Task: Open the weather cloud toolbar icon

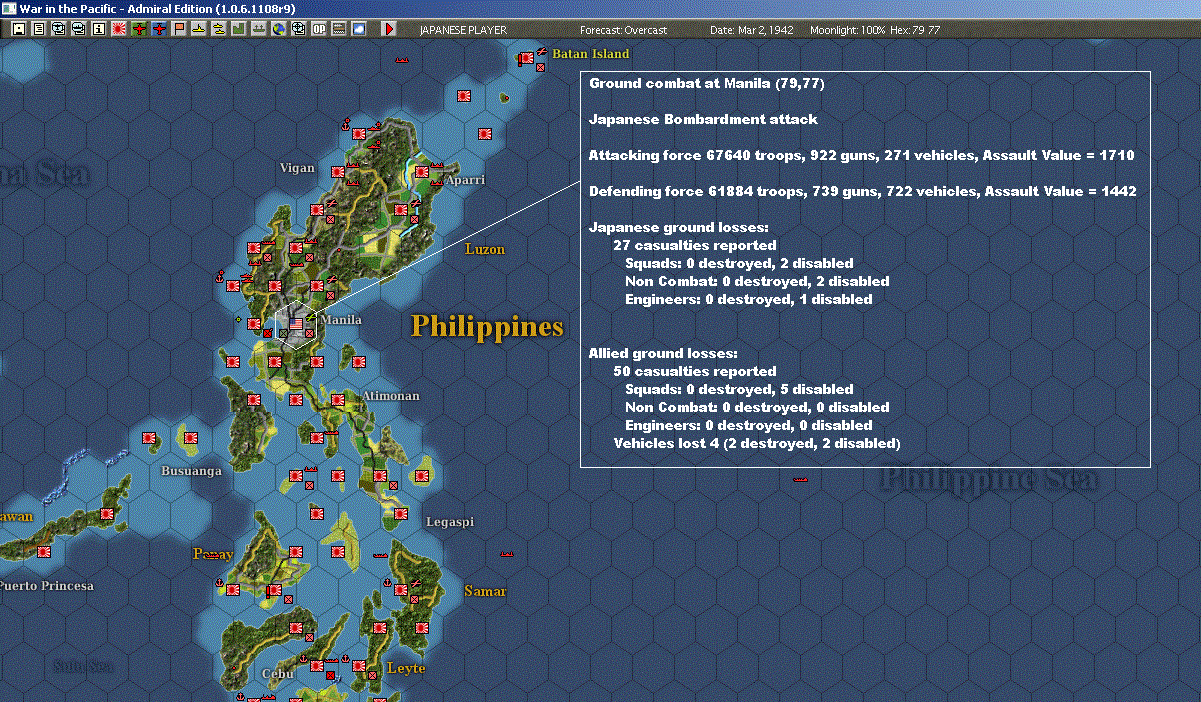Action: (x=358, y=29)
